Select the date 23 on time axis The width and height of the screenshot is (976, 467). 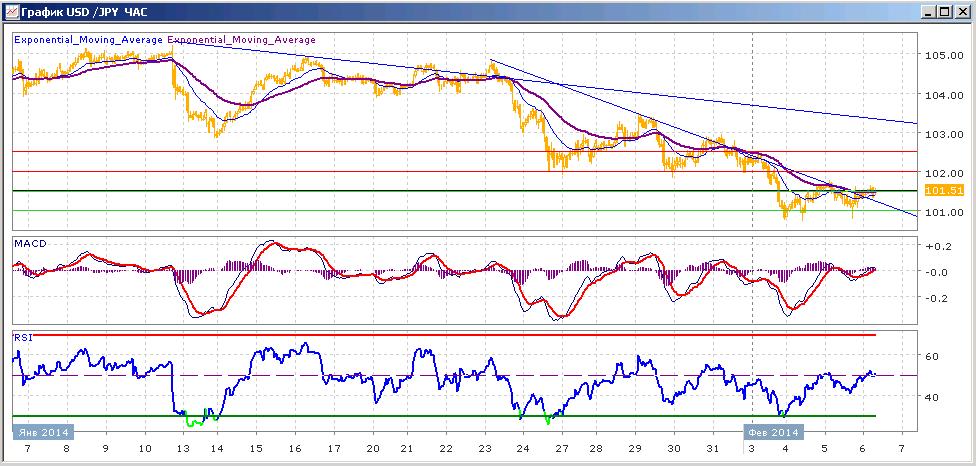coord(484,448)
